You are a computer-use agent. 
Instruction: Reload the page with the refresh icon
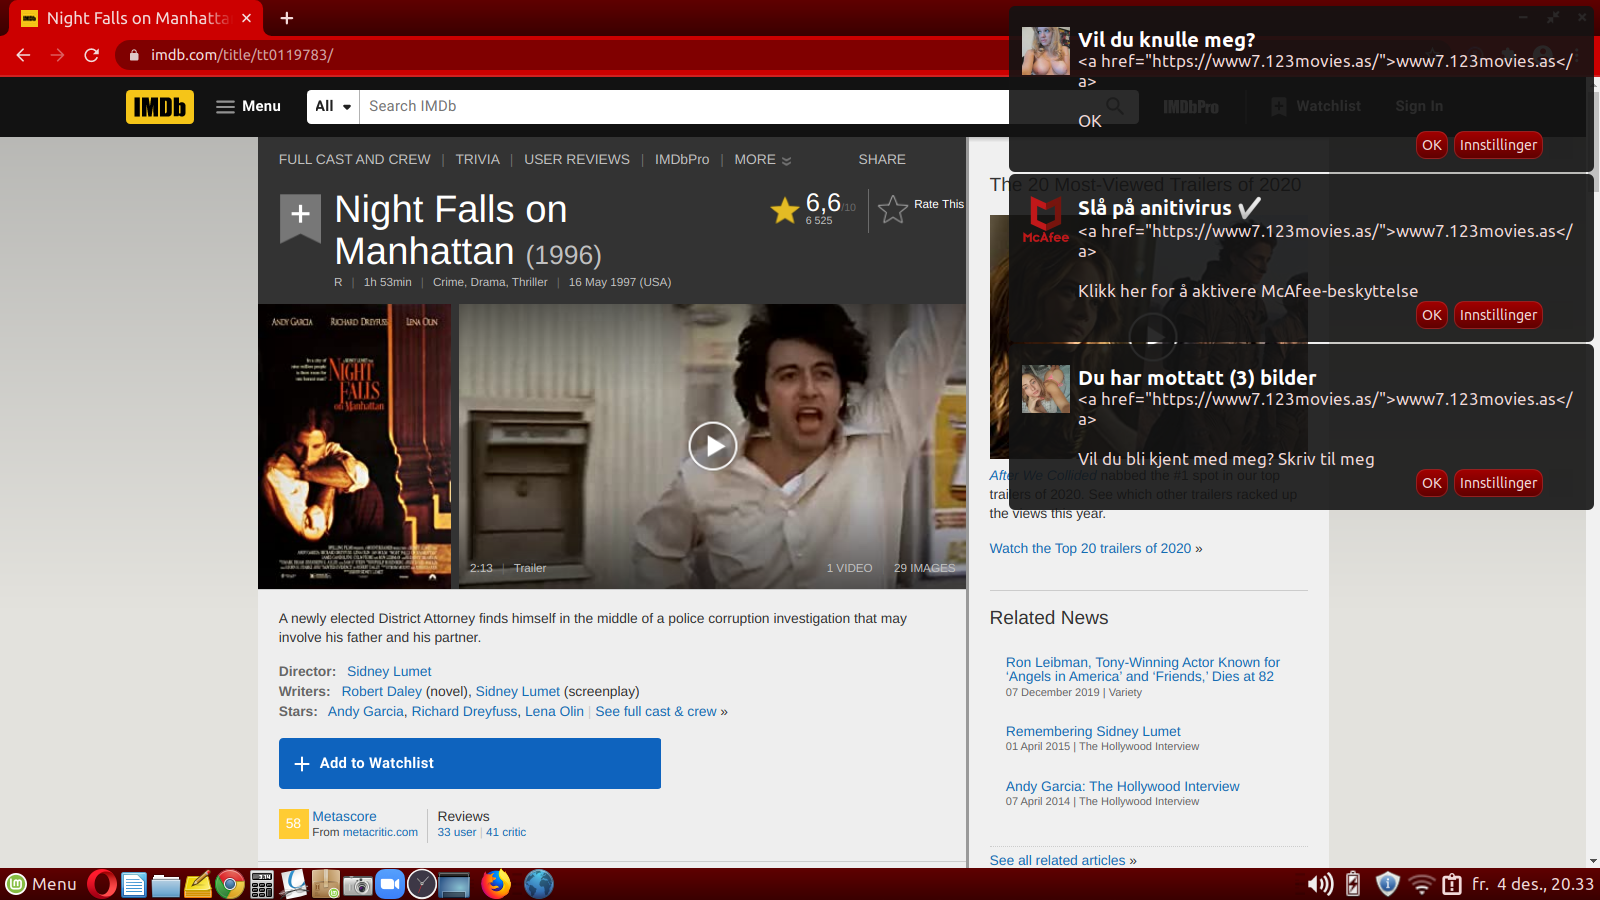(91, 55)
